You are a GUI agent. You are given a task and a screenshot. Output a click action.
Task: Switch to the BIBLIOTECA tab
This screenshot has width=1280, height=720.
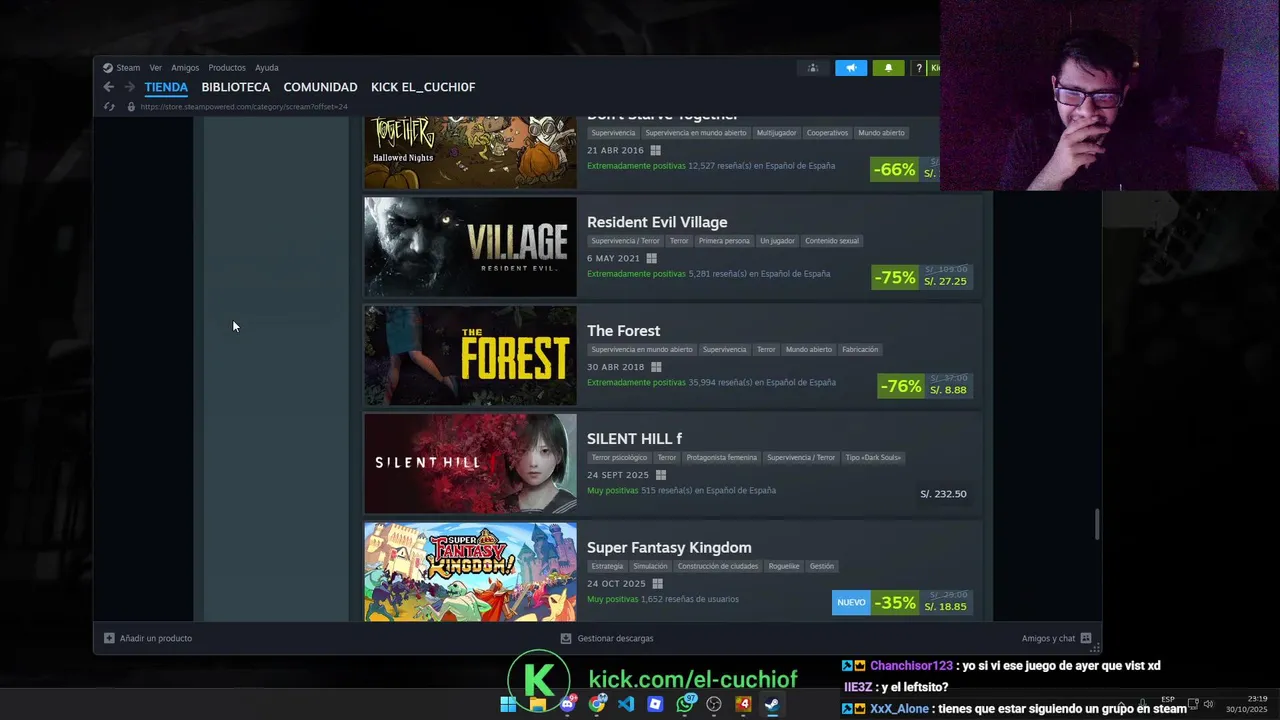(x=236, y=87)
